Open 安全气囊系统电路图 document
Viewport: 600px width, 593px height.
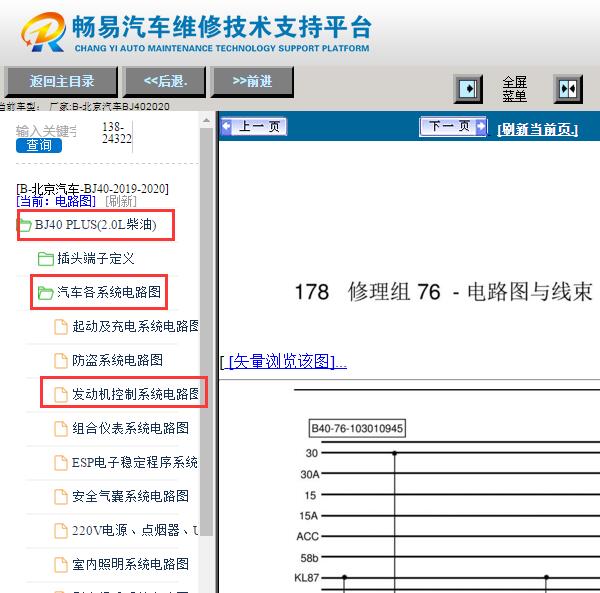tap(130, 496)
